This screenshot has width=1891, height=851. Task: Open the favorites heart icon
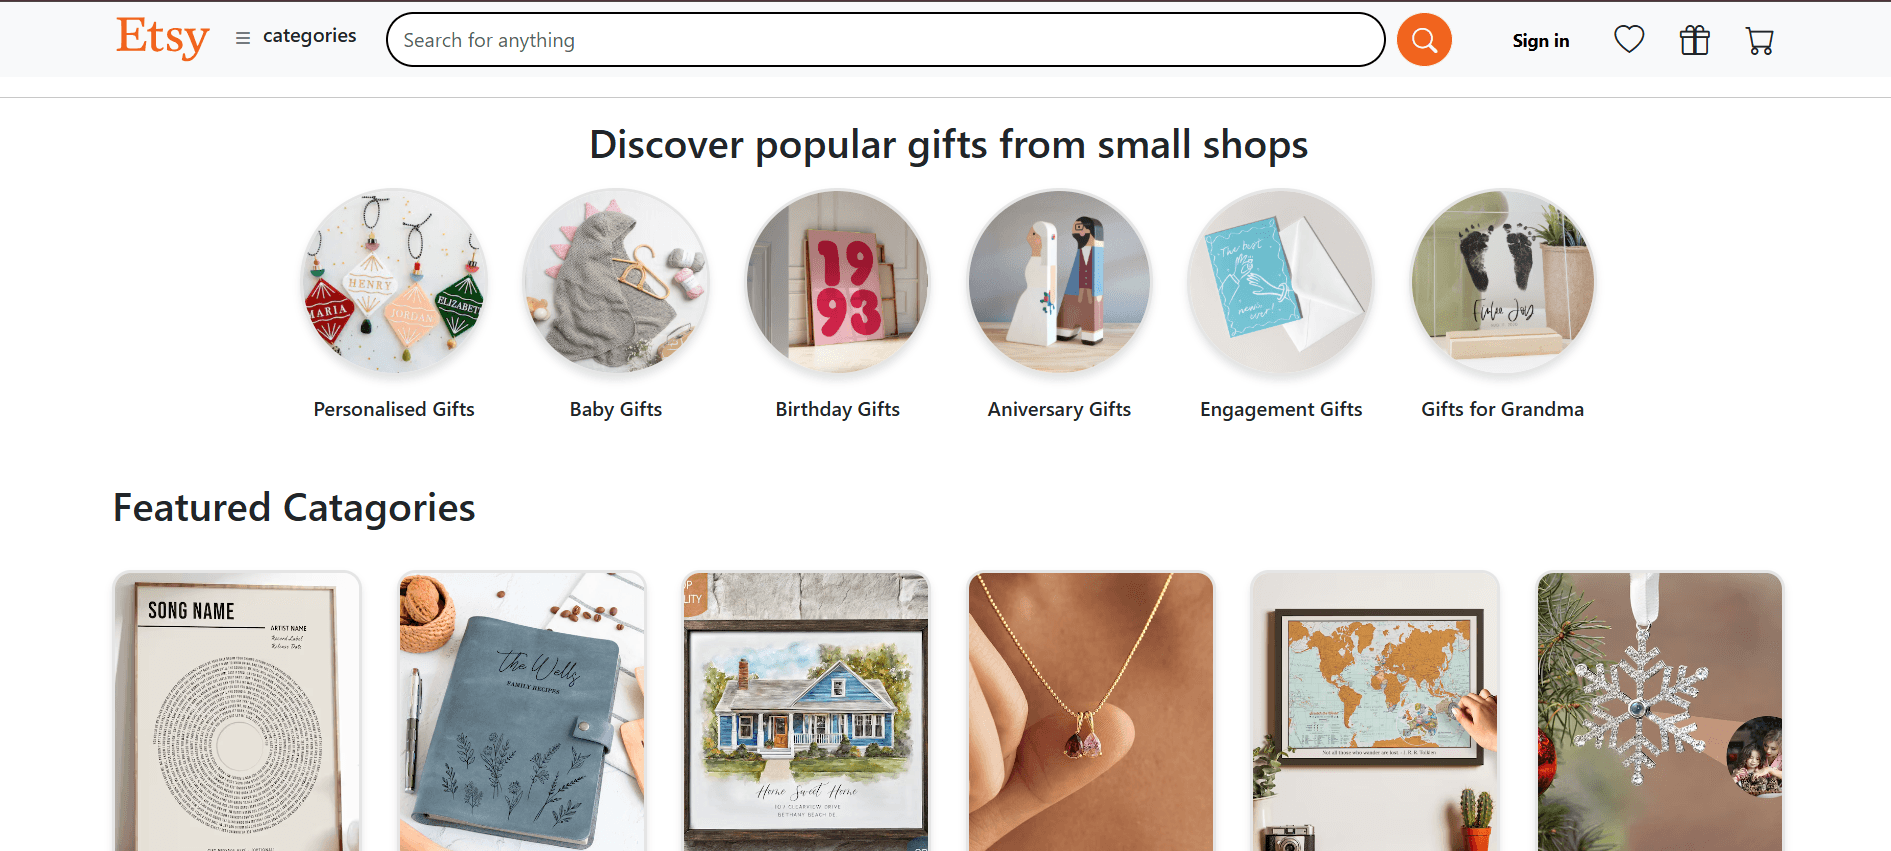click(1629, 40)
